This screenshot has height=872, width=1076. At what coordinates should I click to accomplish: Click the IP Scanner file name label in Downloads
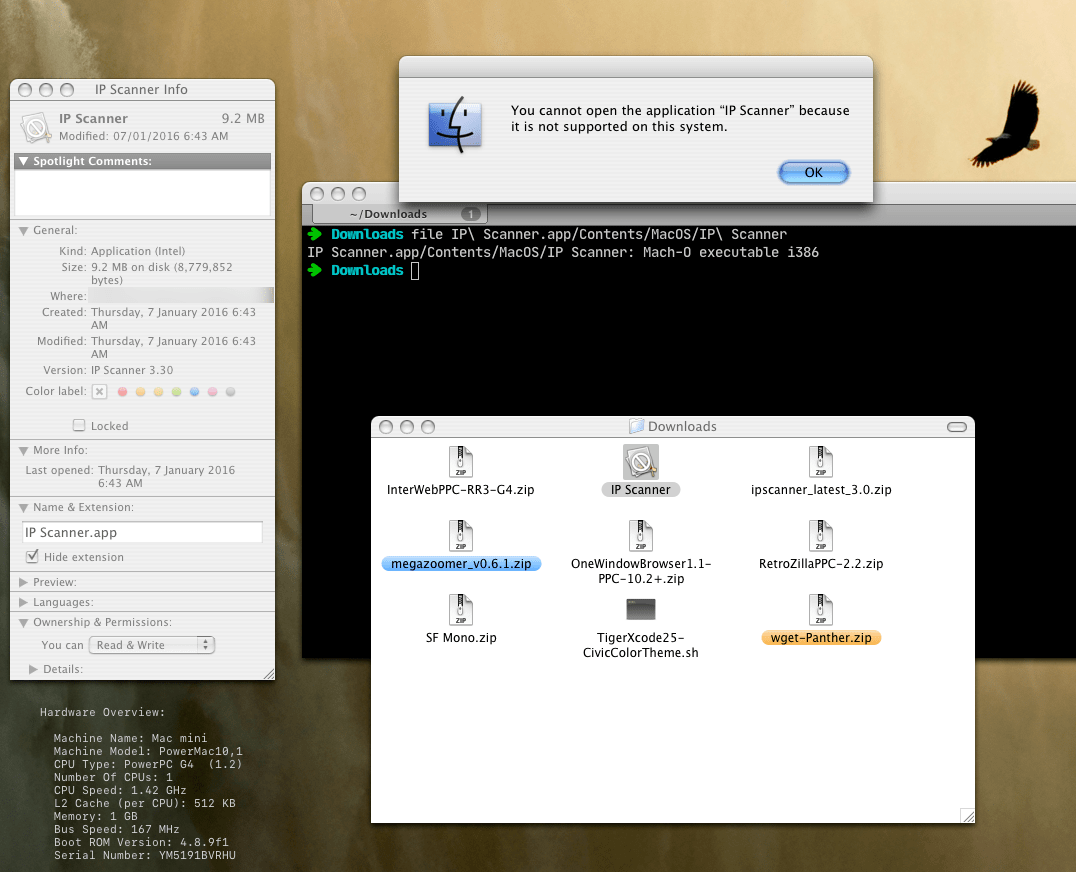click(x=640, y=489)
